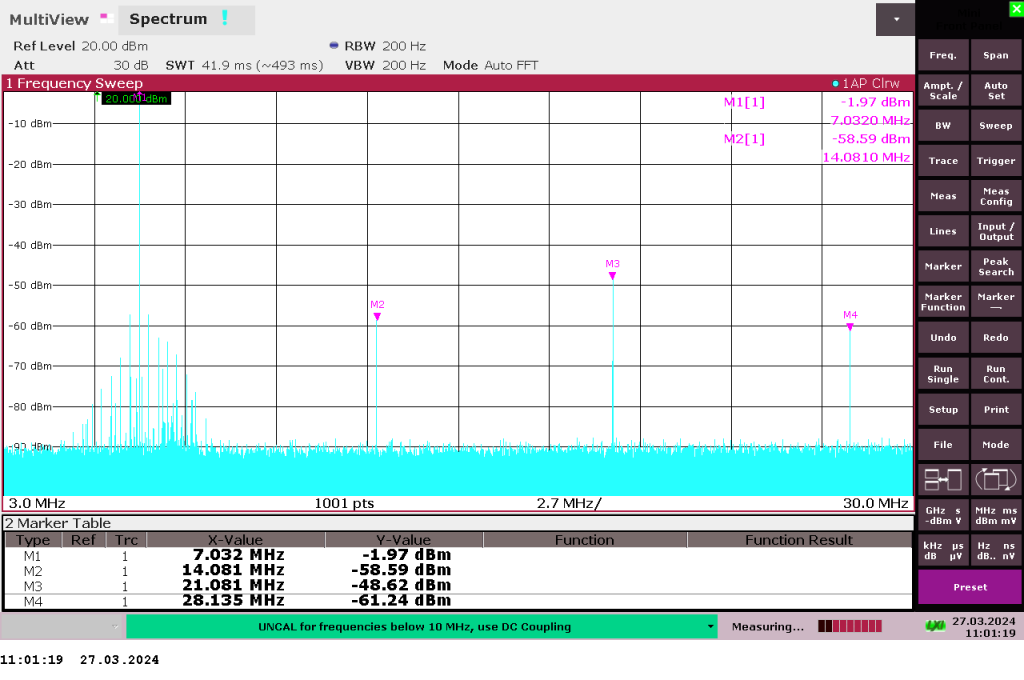Open the Sweep menu
This screenshot has height=680, width=1024.
point(996,126)
